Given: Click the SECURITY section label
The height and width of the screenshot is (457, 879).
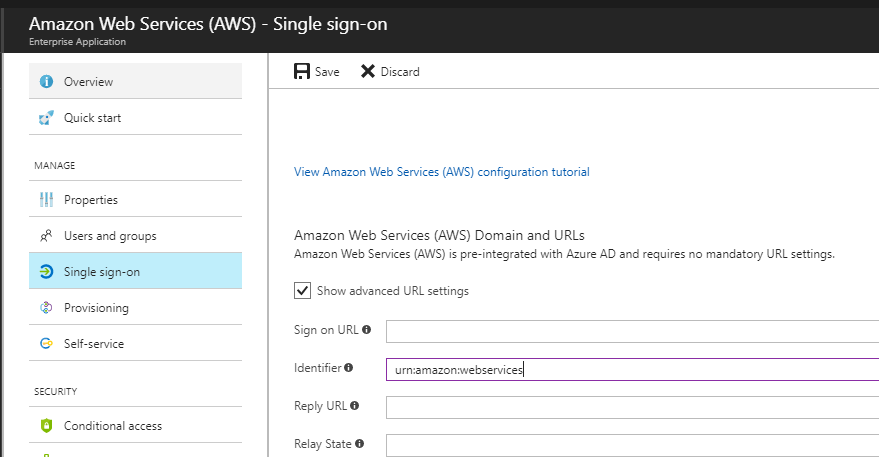Looking at the screenshot, I should (55, 391).
